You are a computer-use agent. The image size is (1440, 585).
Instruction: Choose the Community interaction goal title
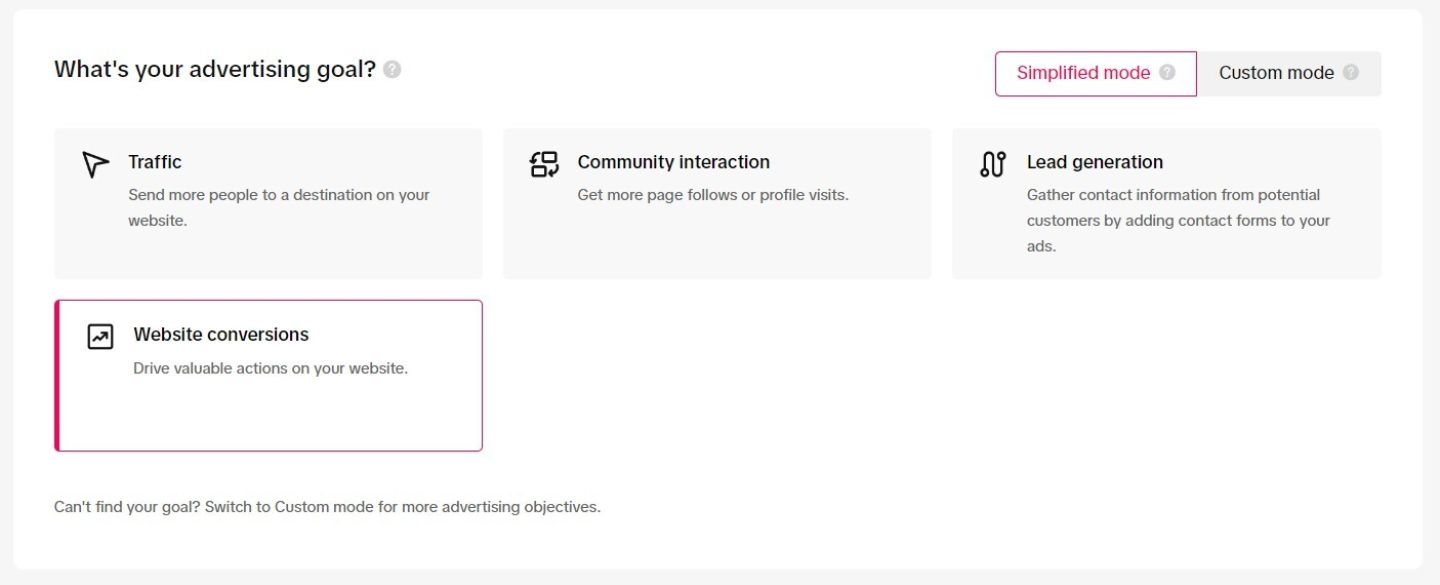[x=673, y=162]
